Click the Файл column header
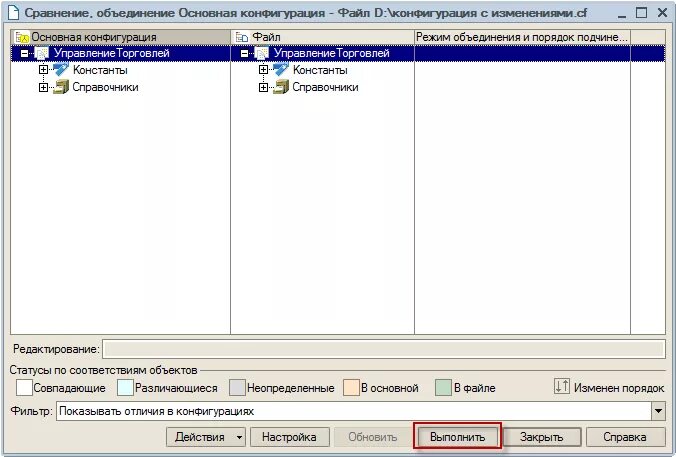The width and height of the screenshot is (676, 457). (322, 37)
